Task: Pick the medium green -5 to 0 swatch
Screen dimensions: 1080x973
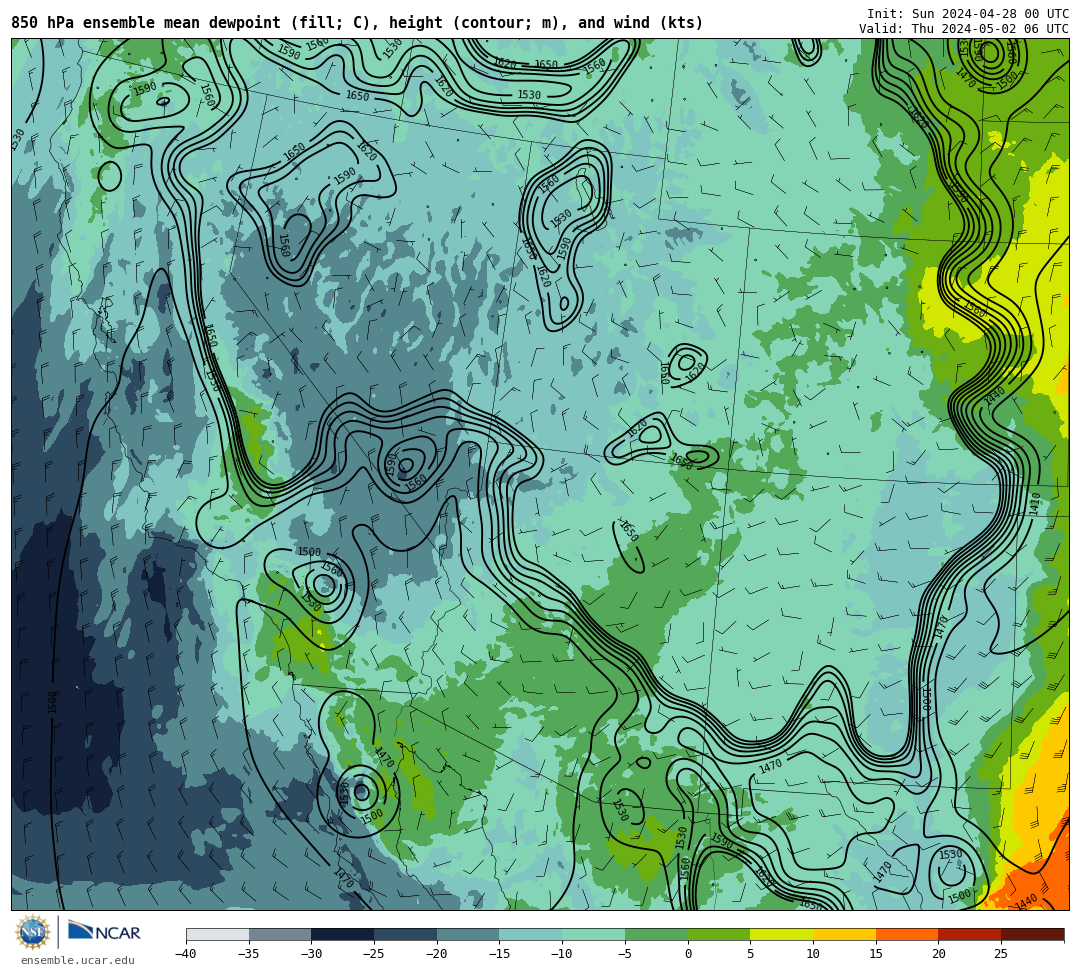Action: point(656,934)
